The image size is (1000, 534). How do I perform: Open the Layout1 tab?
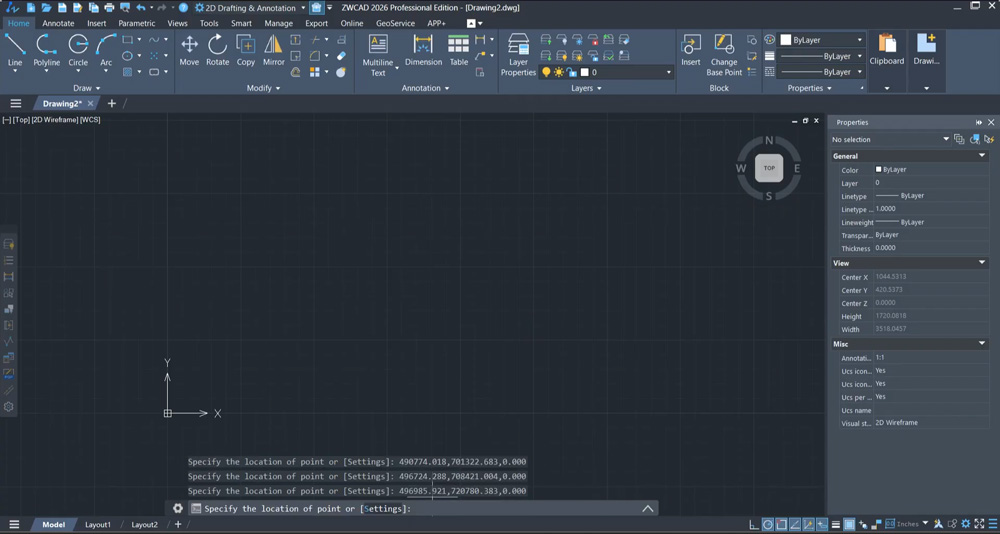tap(98, 524)
